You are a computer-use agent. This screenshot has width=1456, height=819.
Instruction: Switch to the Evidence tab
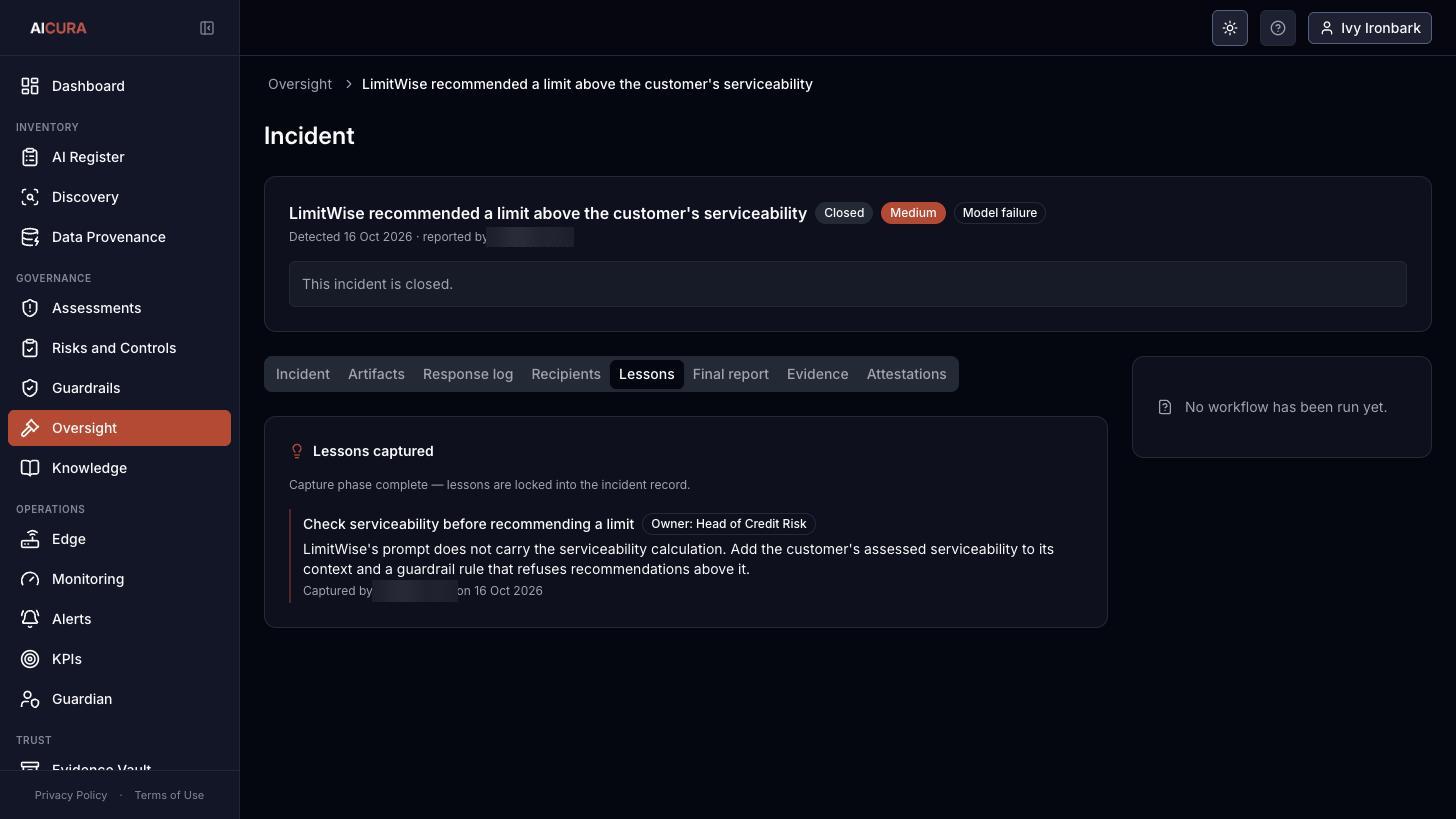coord(817,374)
